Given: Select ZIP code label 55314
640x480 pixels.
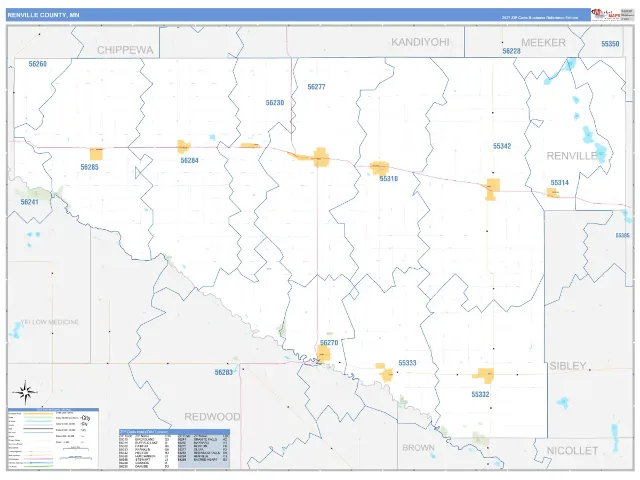Looking at the screenshot, I should pyautogui.click(x=560, y=183).
